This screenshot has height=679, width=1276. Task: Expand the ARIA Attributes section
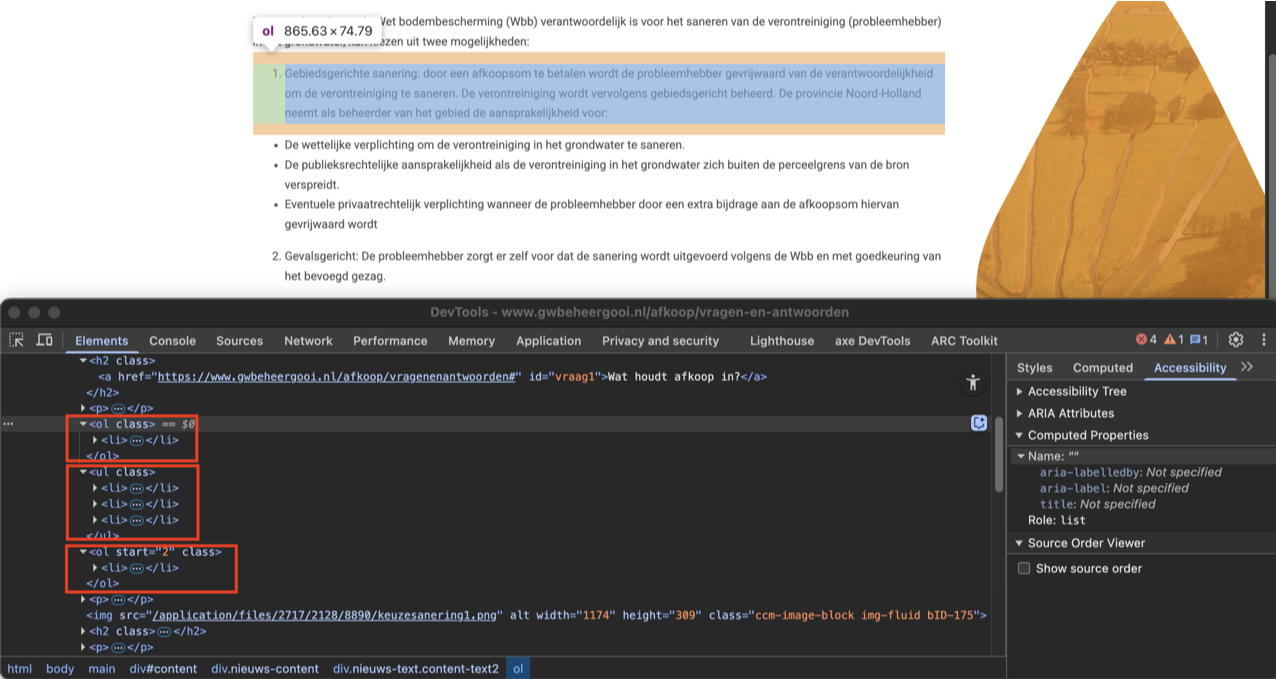coord(1020,413)
